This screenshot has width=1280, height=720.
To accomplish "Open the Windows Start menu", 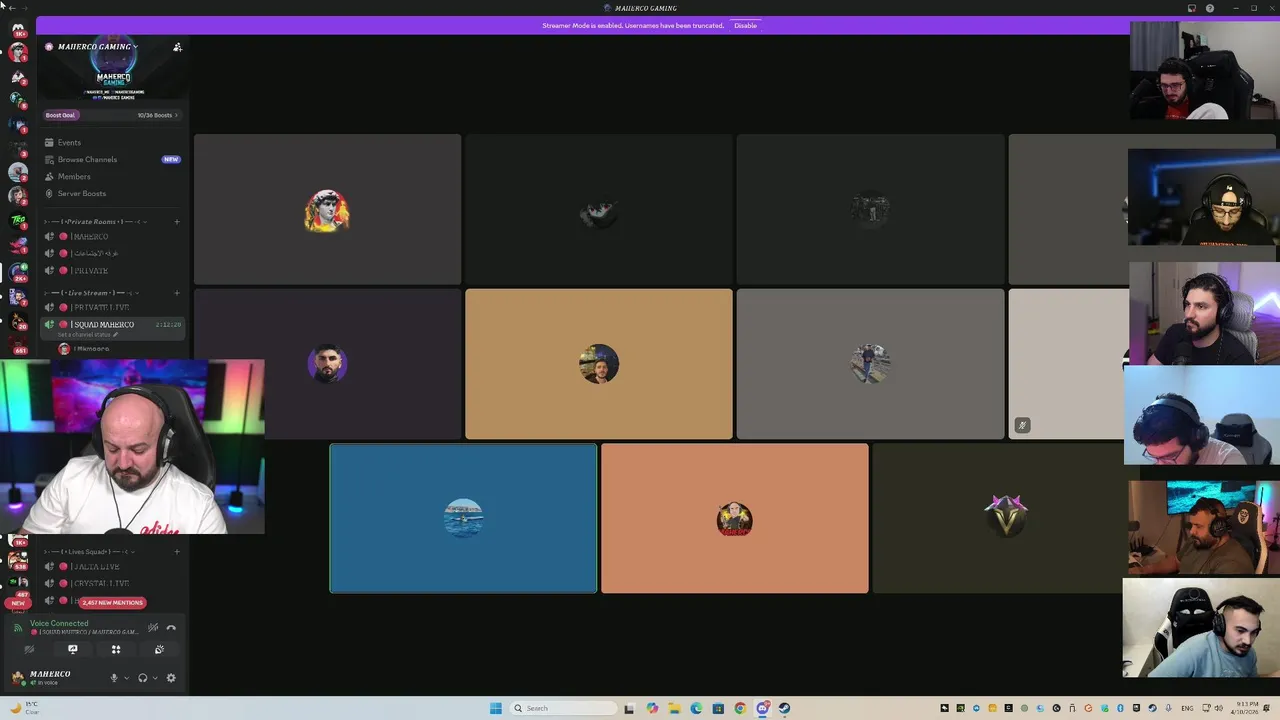I will tap(495, 708).
